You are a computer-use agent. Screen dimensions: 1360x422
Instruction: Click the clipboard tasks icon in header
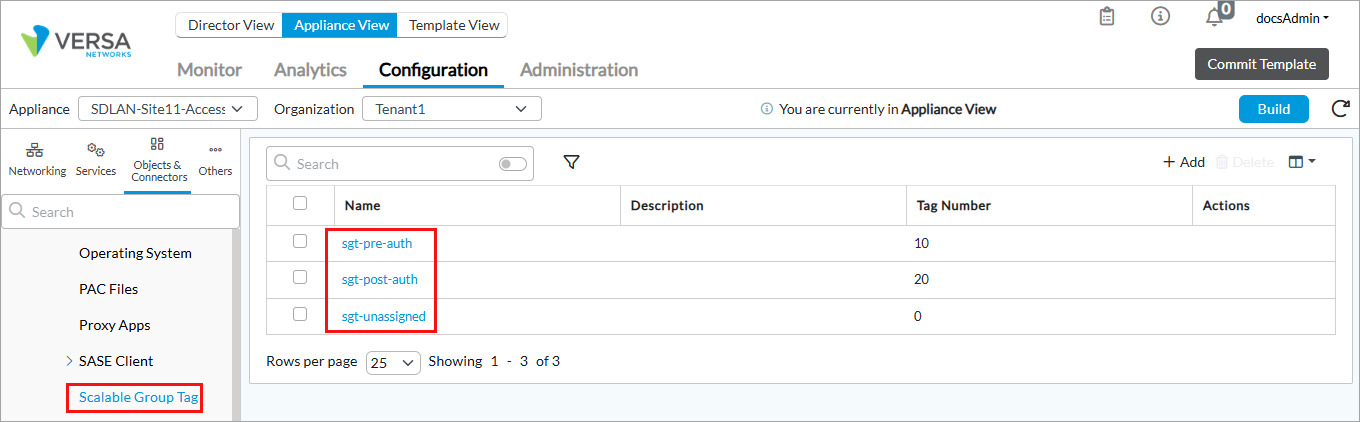pos(1107,17)
